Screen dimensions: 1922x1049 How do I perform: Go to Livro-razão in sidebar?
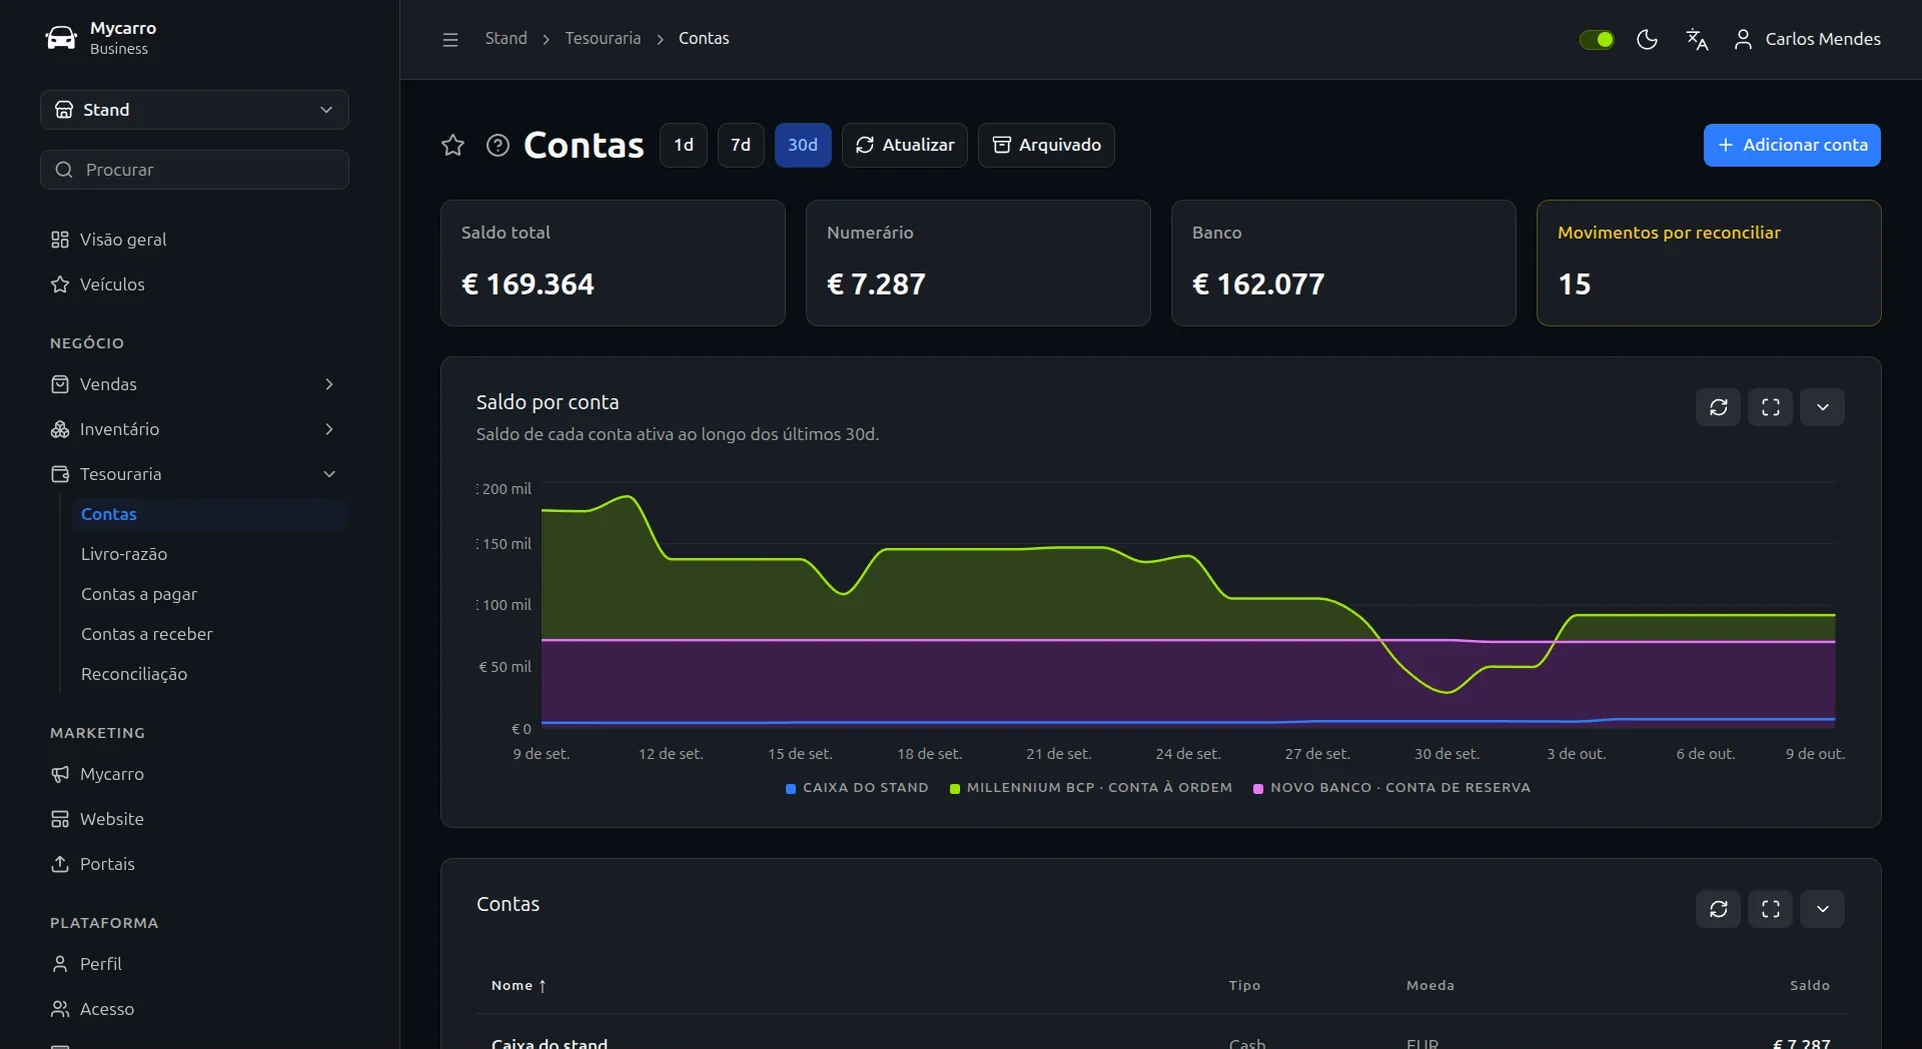[124, 554]
